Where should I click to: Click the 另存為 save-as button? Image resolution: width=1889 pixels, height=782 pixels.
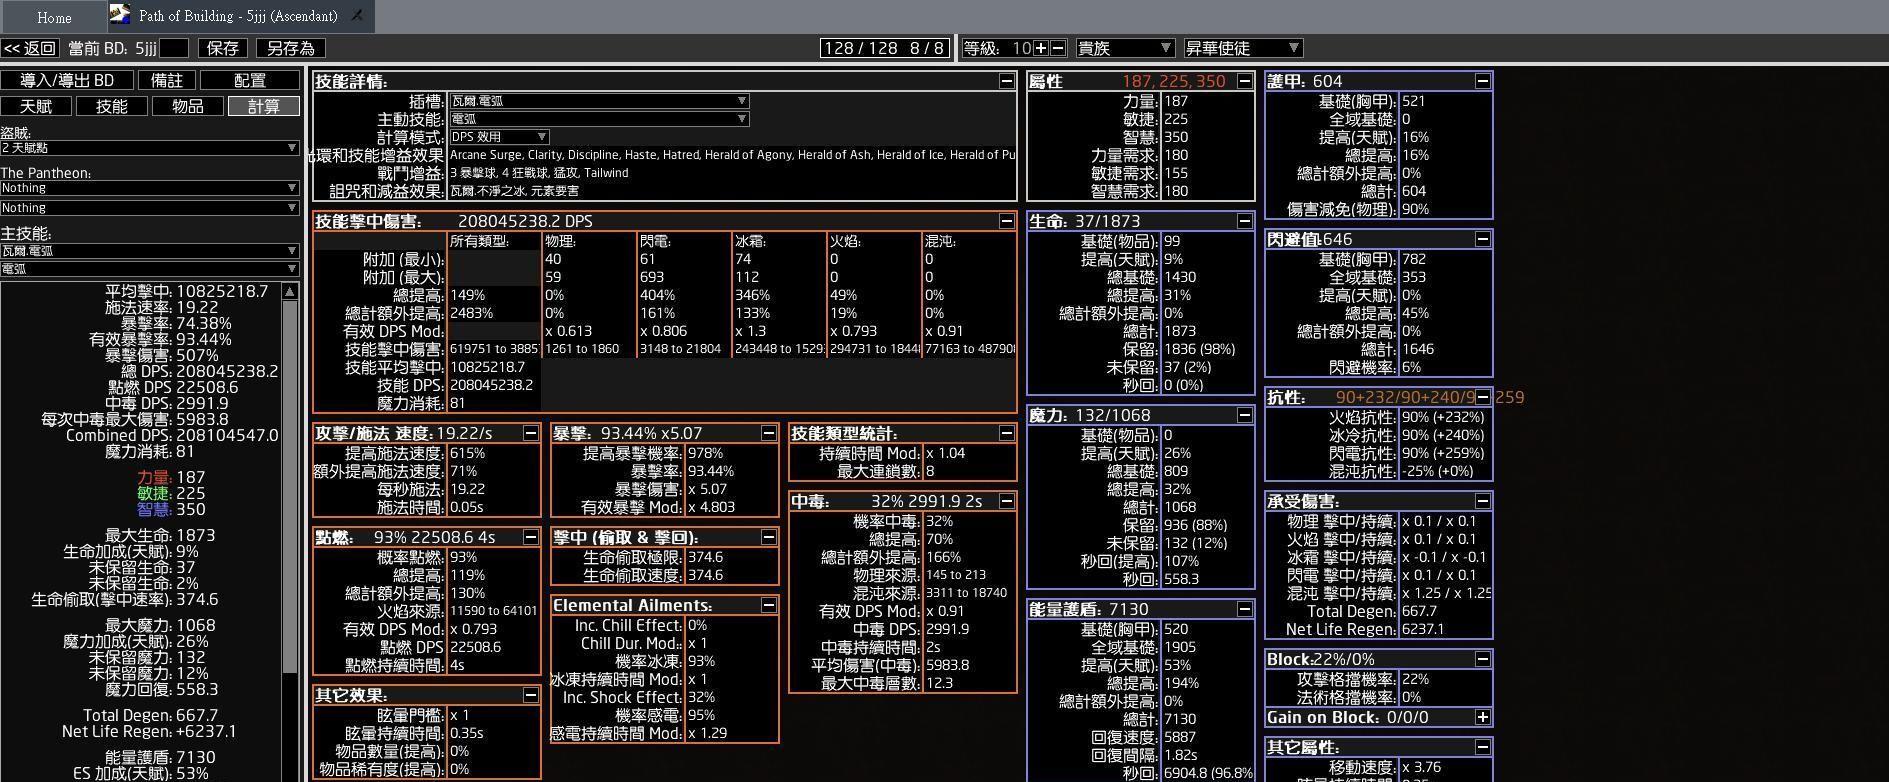290,48
